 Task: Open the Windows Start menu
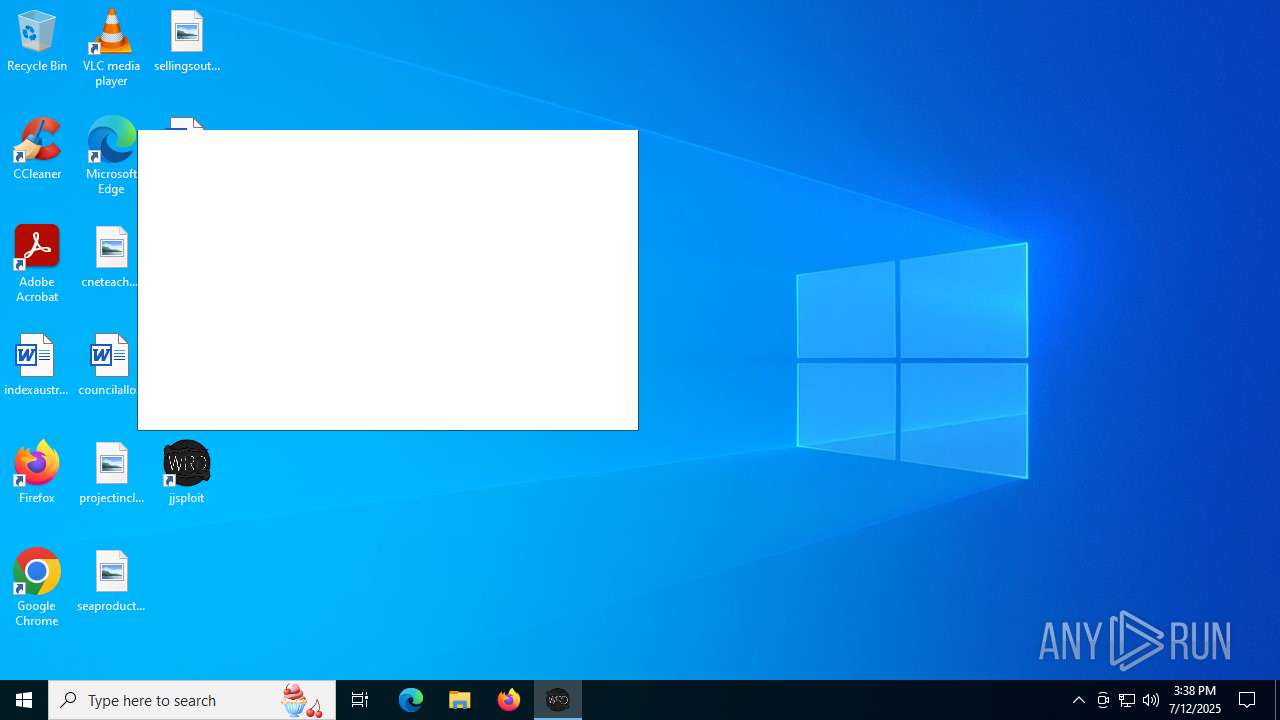[x=24, y=700]
